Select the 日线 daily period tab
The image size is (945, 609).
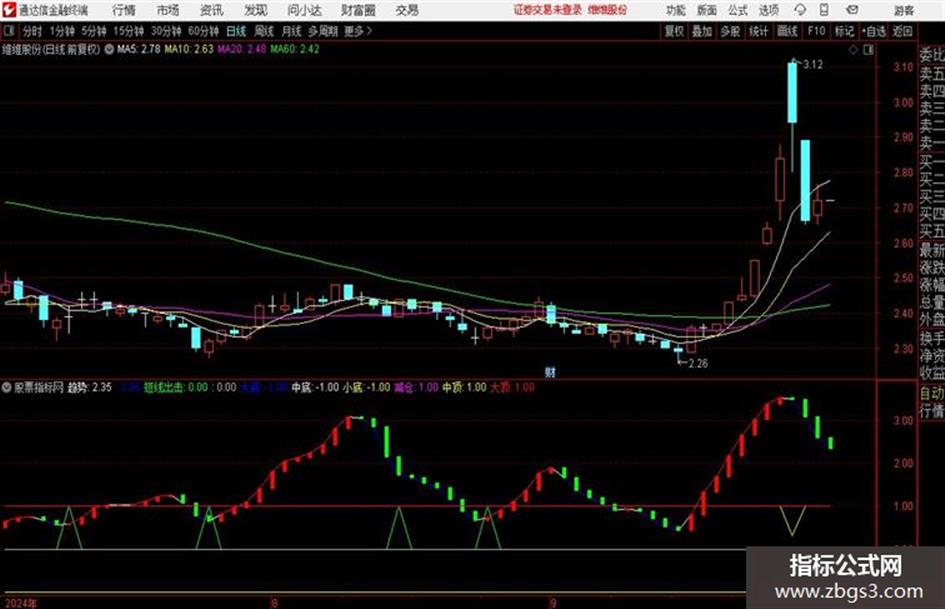point(236,31)
